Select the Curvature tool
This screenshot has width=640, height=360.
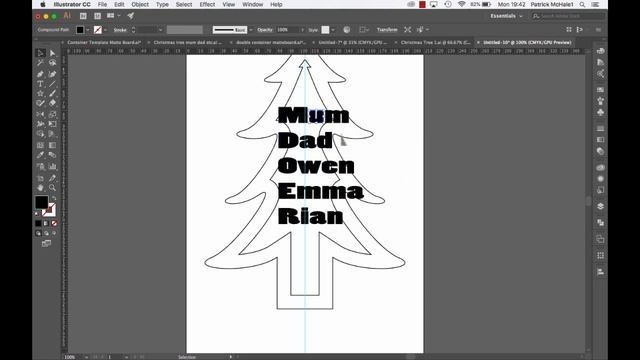tap(52, 74)
